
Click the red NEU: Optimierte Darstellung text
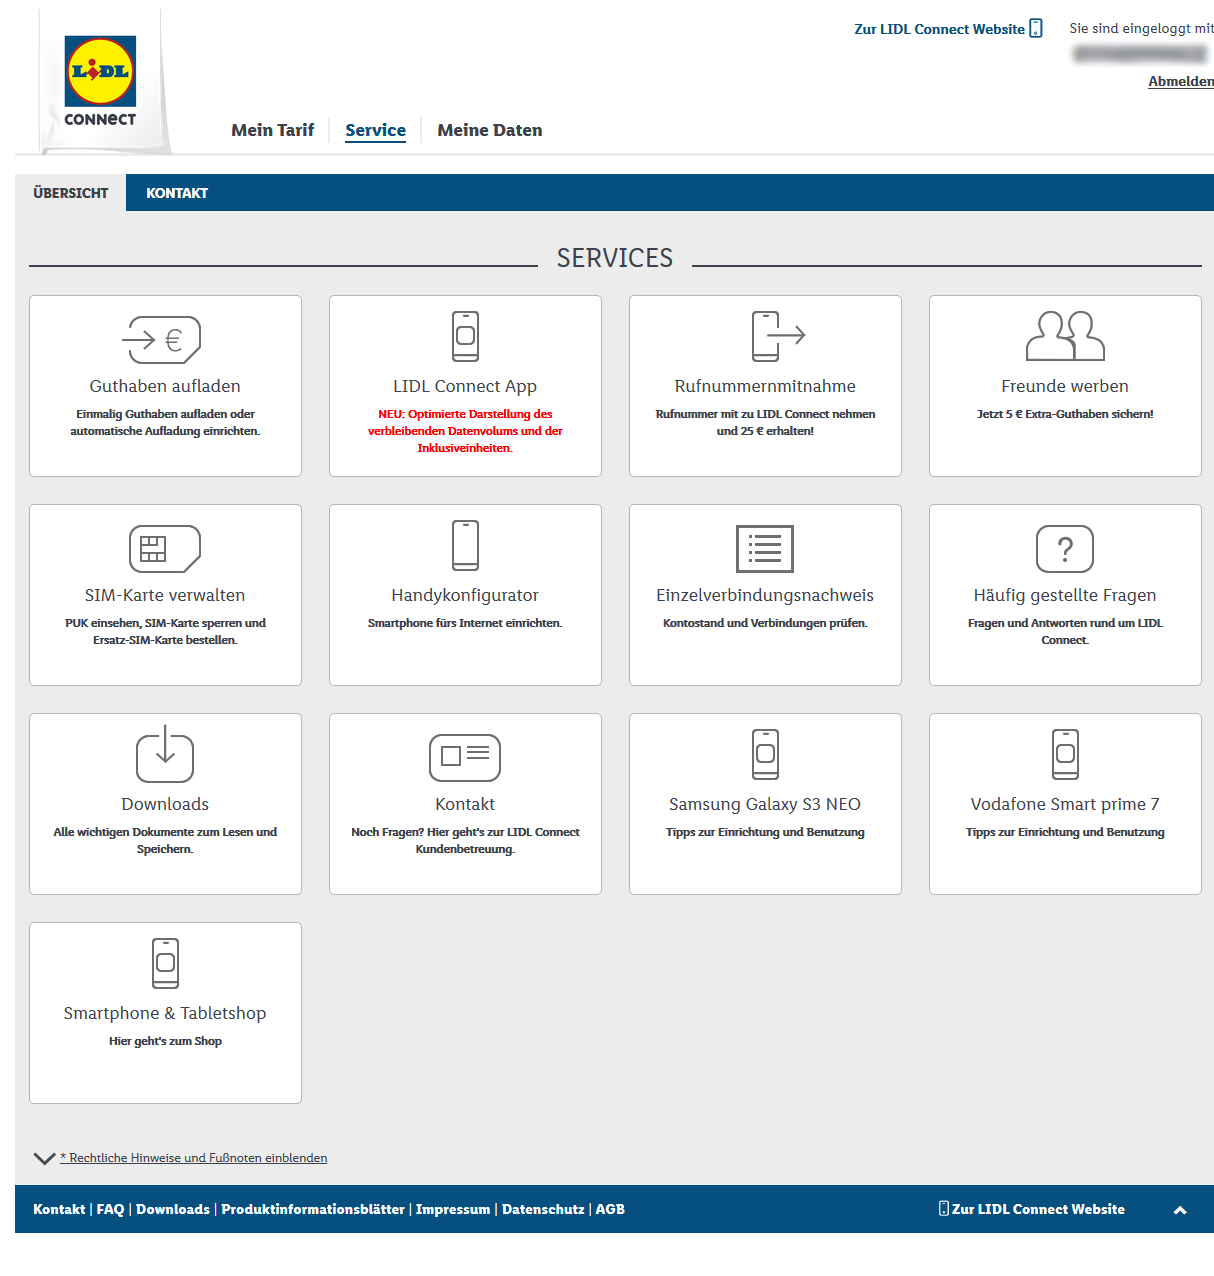click(465, 431)
